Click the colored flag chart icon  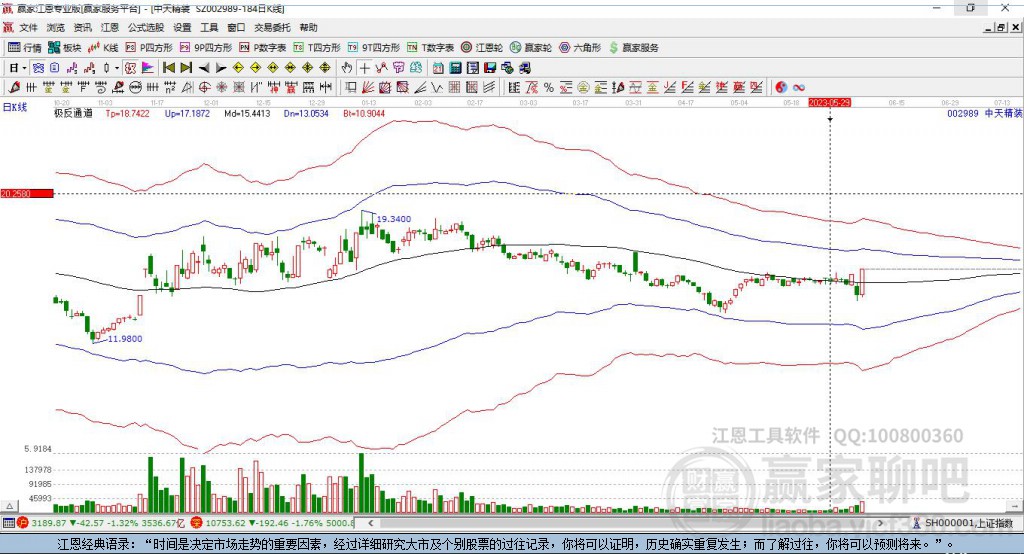point(148,68)
